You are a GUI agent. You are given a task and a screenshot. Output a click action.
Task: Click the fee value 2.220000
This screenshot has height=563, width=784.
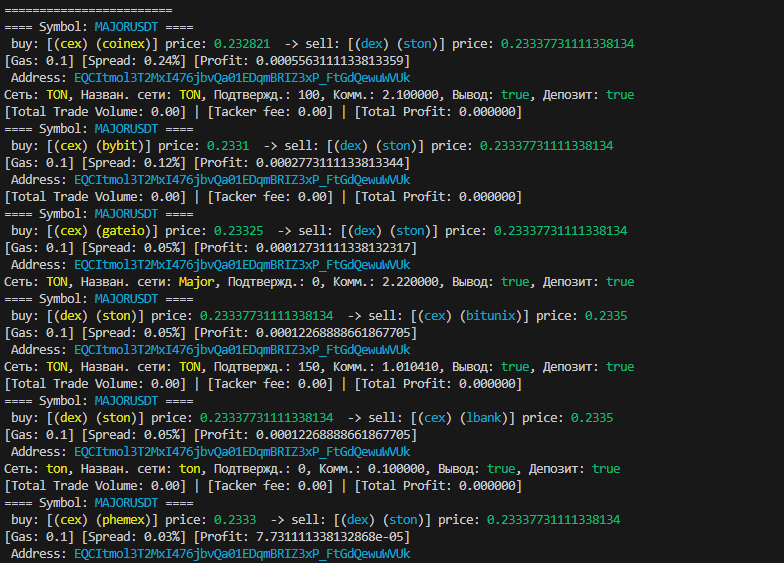(410, 282)
